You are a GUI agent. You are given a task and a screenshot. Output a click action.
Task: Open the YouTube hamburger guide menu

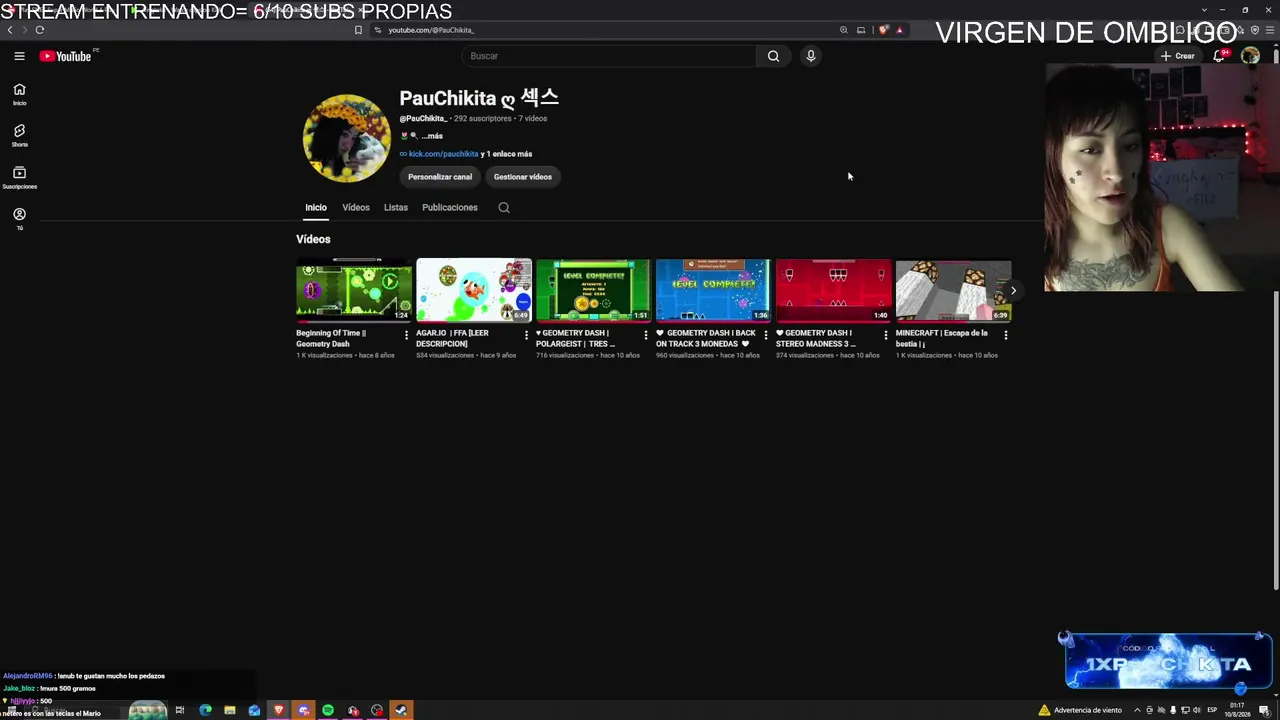19,56
